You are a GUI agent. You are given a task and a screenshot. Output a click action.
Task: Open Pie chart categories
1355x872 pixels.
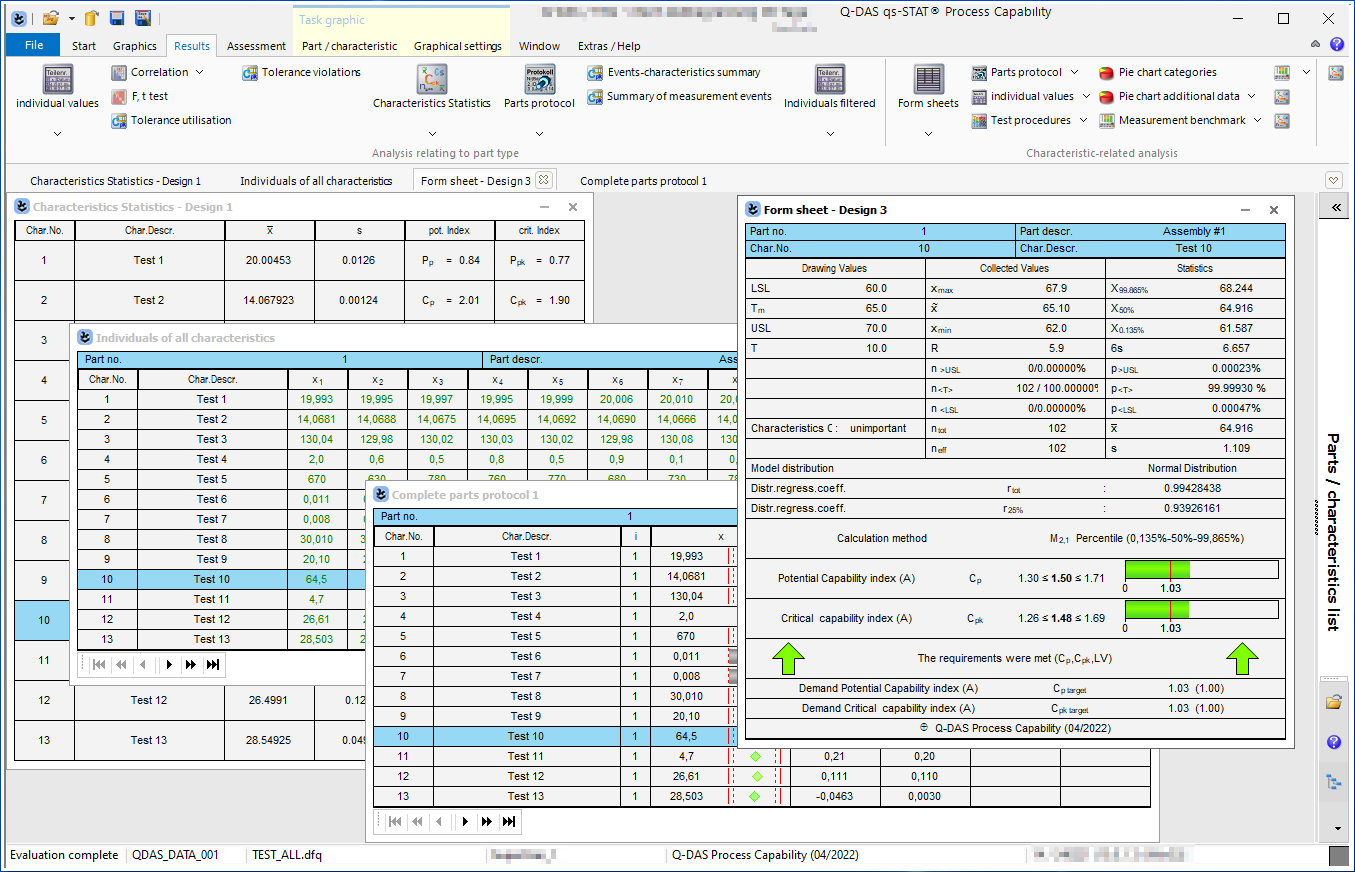pos(1158,72)
